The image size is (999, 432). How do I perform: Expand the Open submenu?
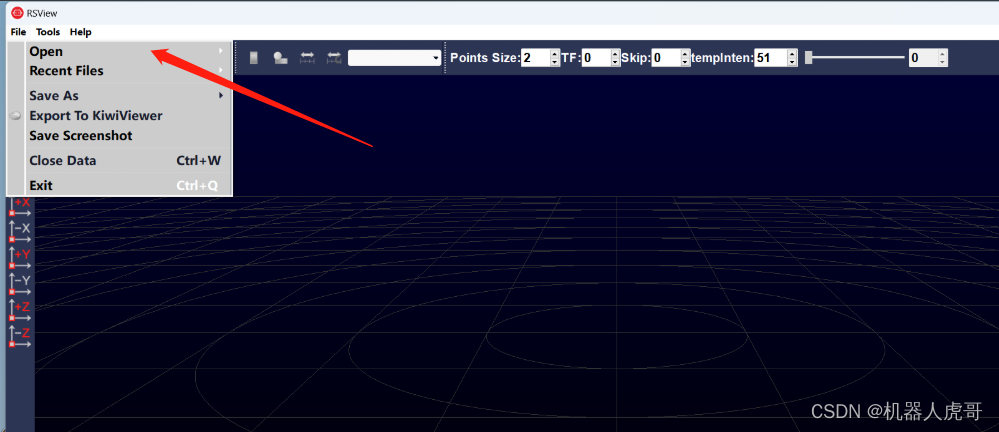(127, 52)
